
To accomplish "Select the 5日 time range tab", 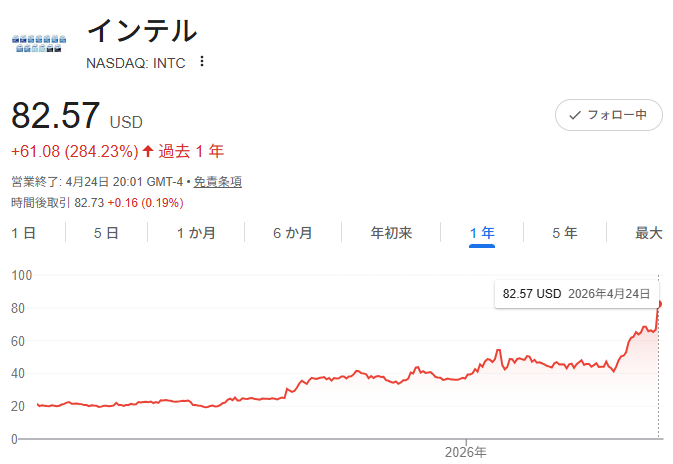I will coord(106,233).
